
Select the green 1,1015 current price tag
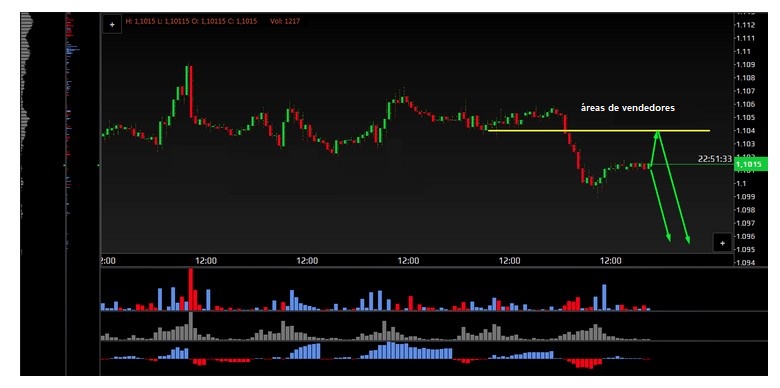point(751,164)
